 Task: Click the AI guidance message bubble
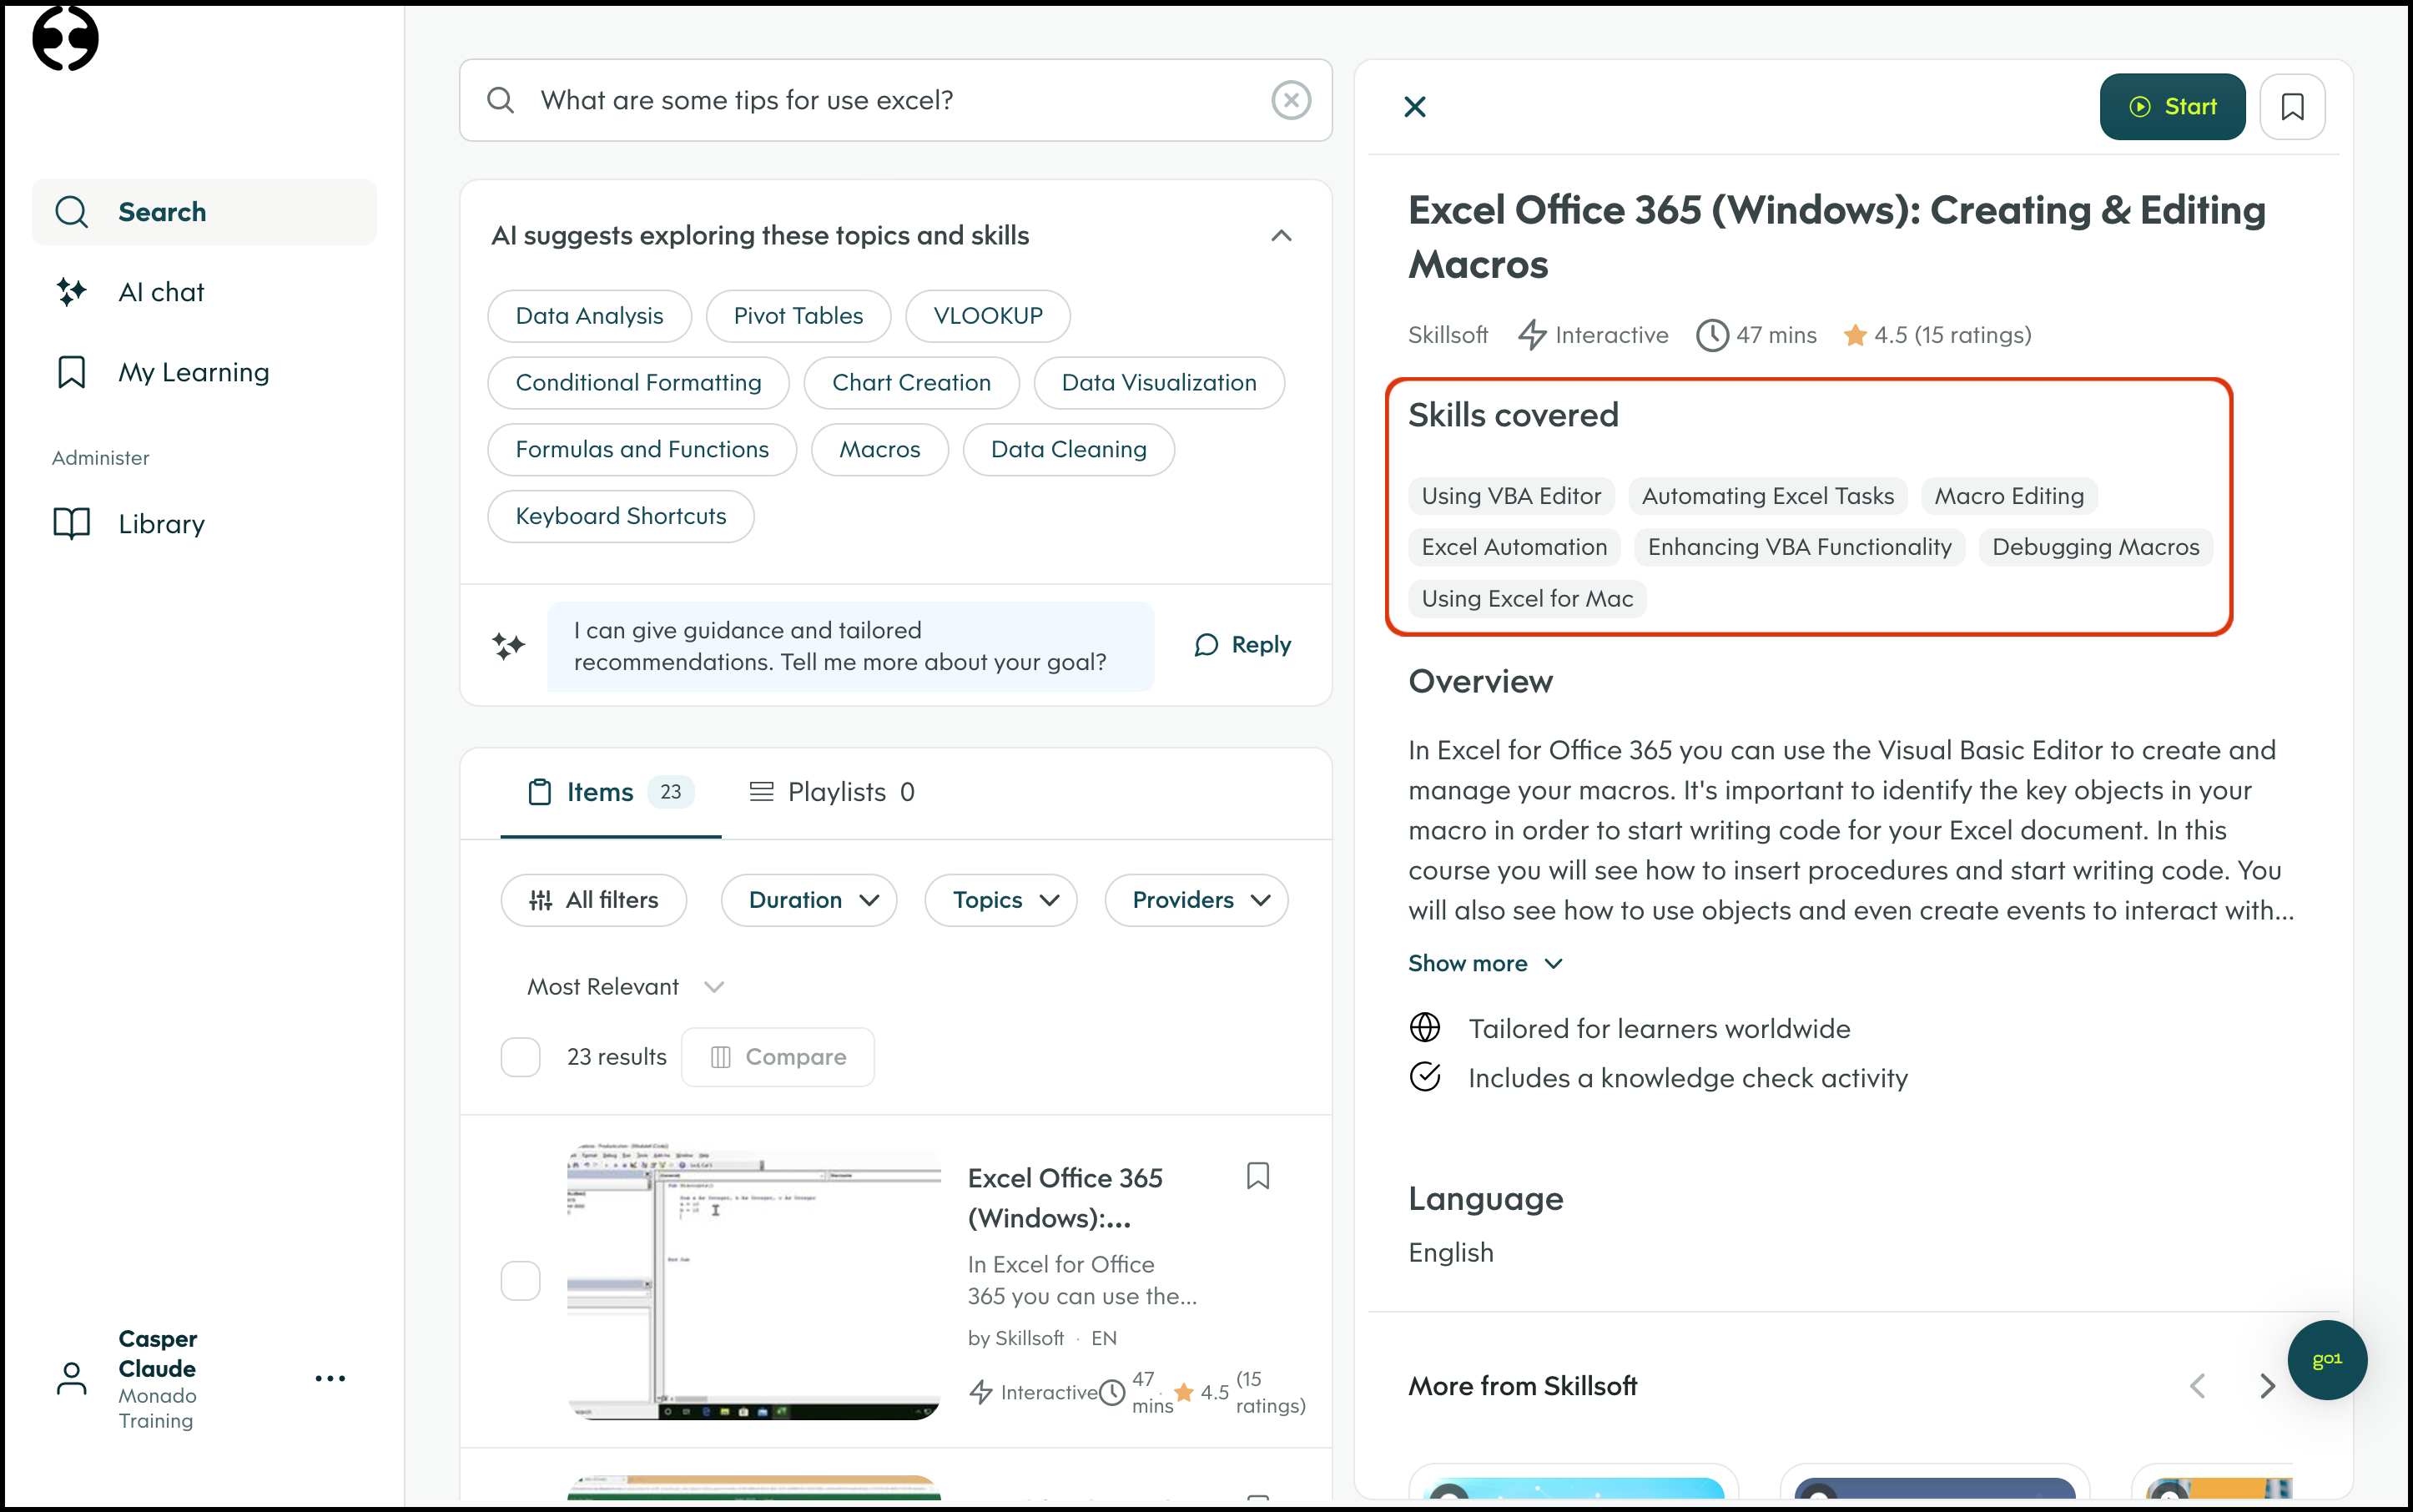pos(850,646)
